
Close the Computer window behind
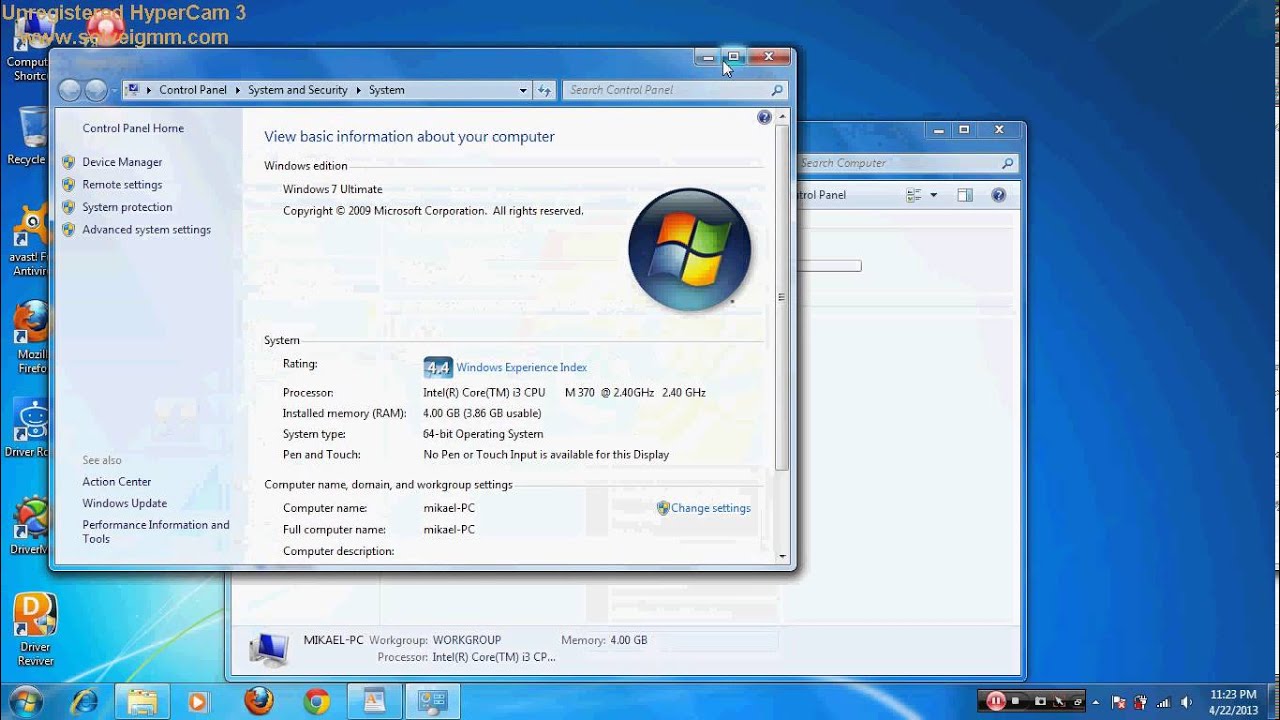998,130
